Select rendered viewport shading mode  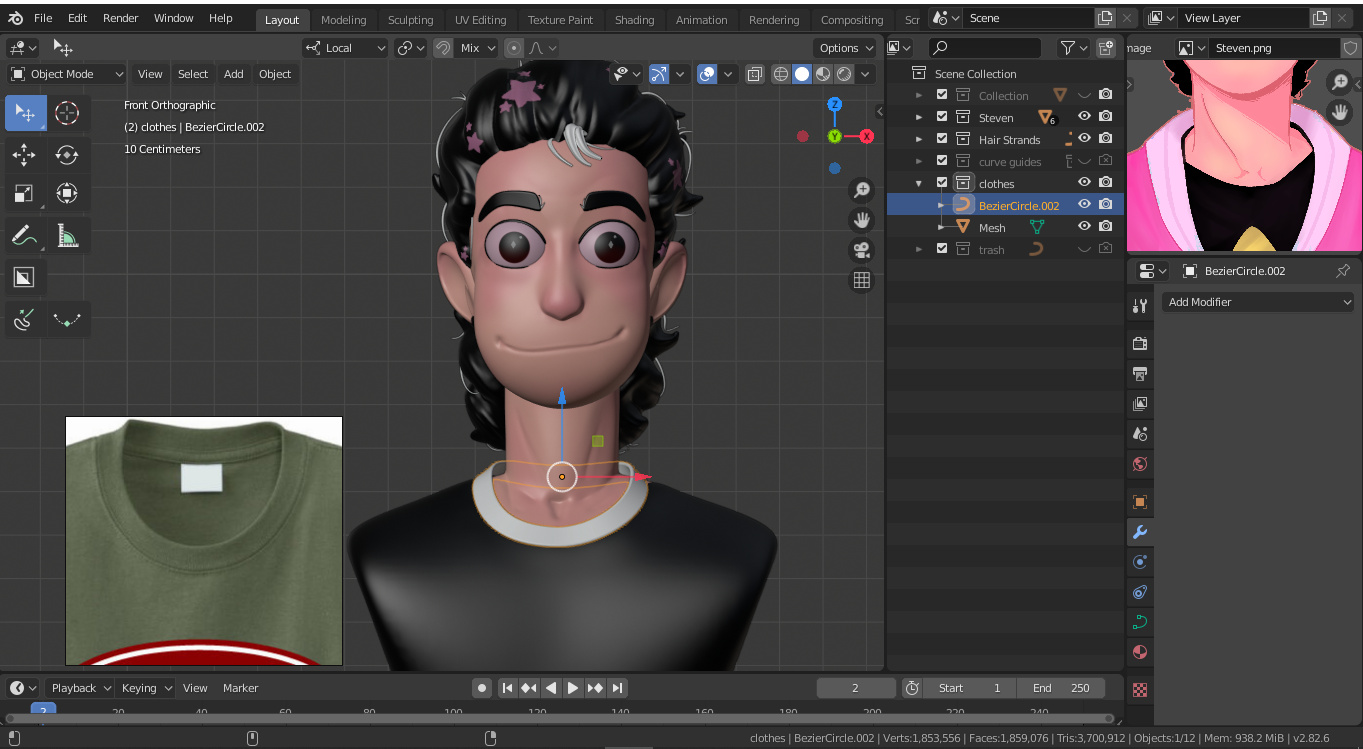click(844, 74)
